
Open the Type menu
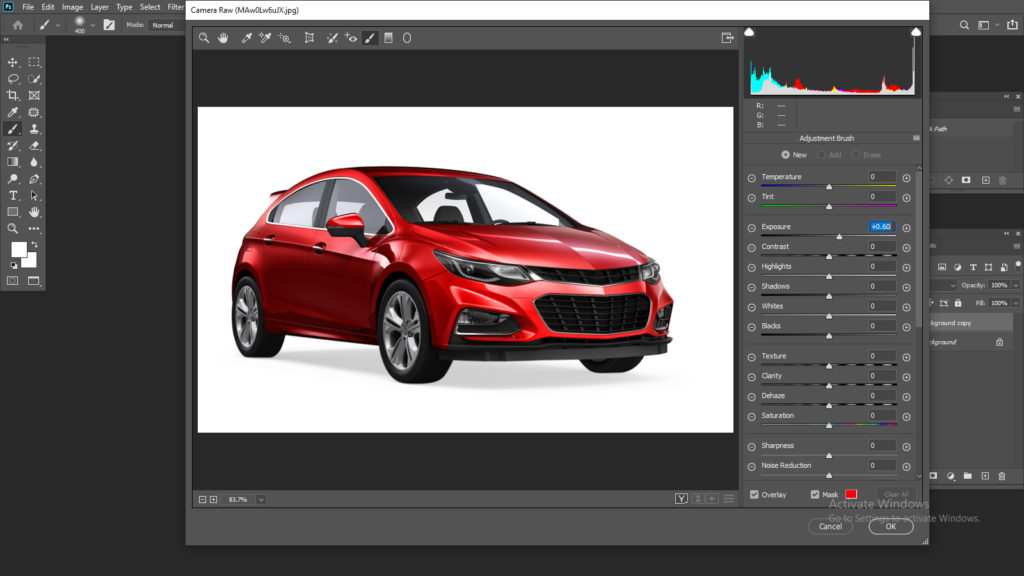tap(124, 7)
